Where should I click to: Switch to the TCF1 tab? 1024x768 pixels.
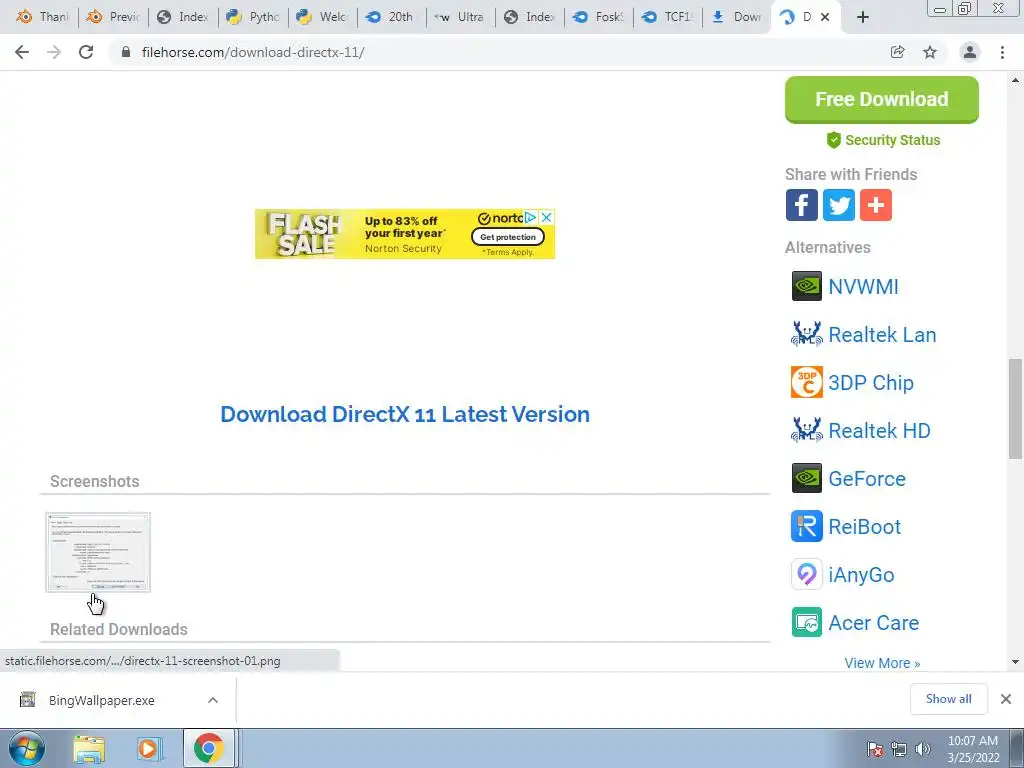[667, 17]
